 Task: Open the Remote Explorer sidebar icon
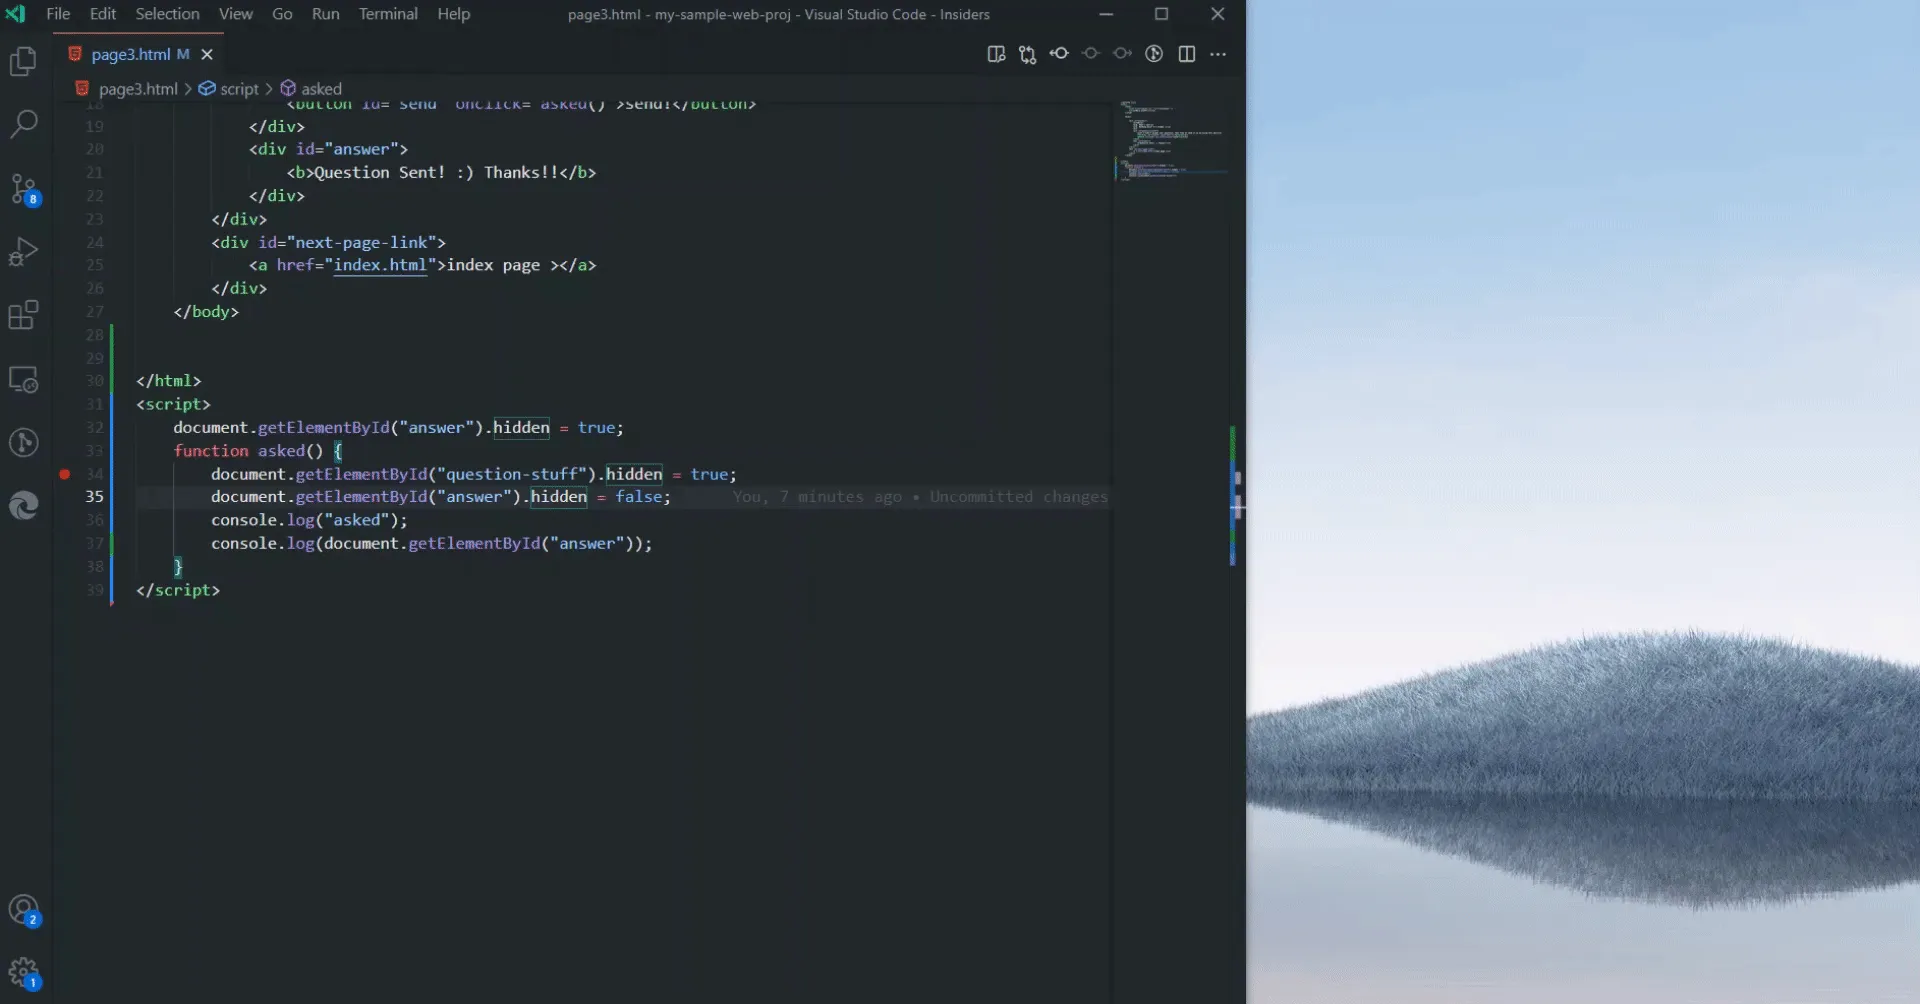coord(24,379)
